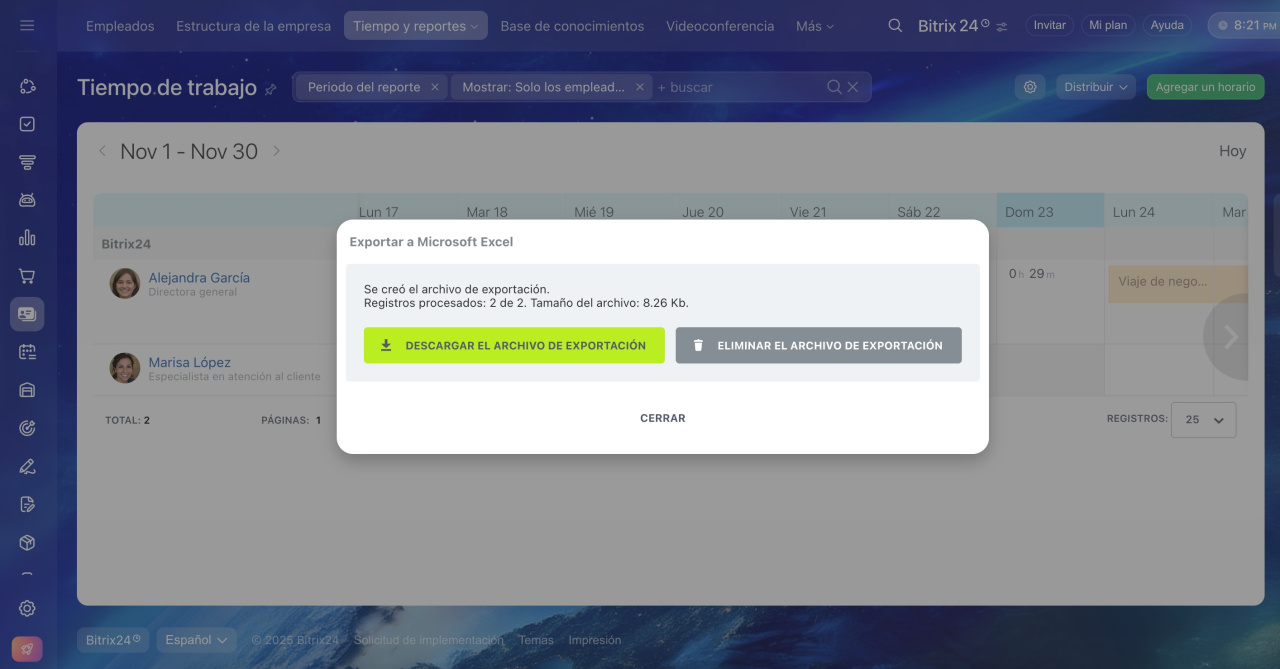Image resolution: width=1280 pixels, height=669 pixels.
Task: Open the Español language selector
Action: click(196, 639)
